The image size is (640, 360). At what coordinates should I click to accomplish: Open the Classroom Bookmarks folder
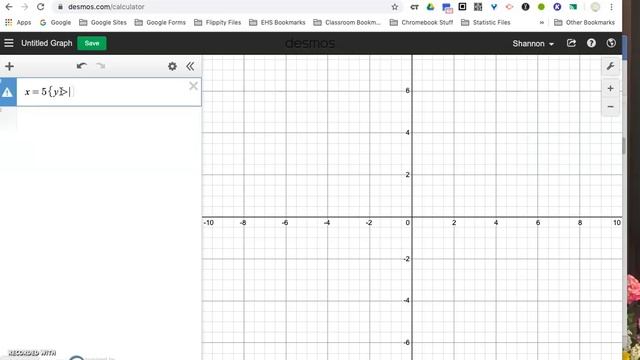347,22
